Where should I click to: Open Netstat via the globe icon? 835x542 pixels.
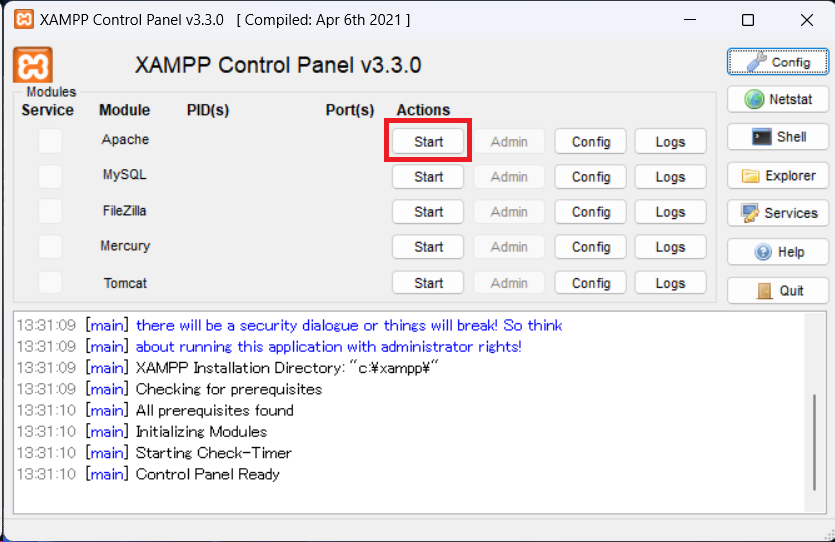777,99
